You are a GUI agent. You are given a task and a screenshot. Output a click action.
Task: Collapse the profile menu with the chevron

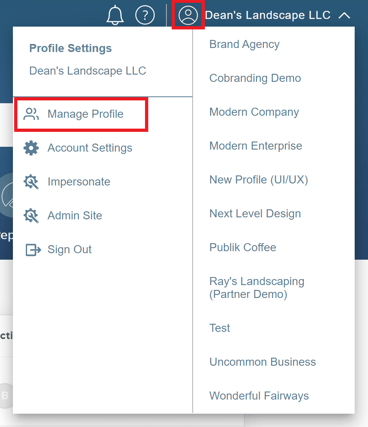point(344,15)
